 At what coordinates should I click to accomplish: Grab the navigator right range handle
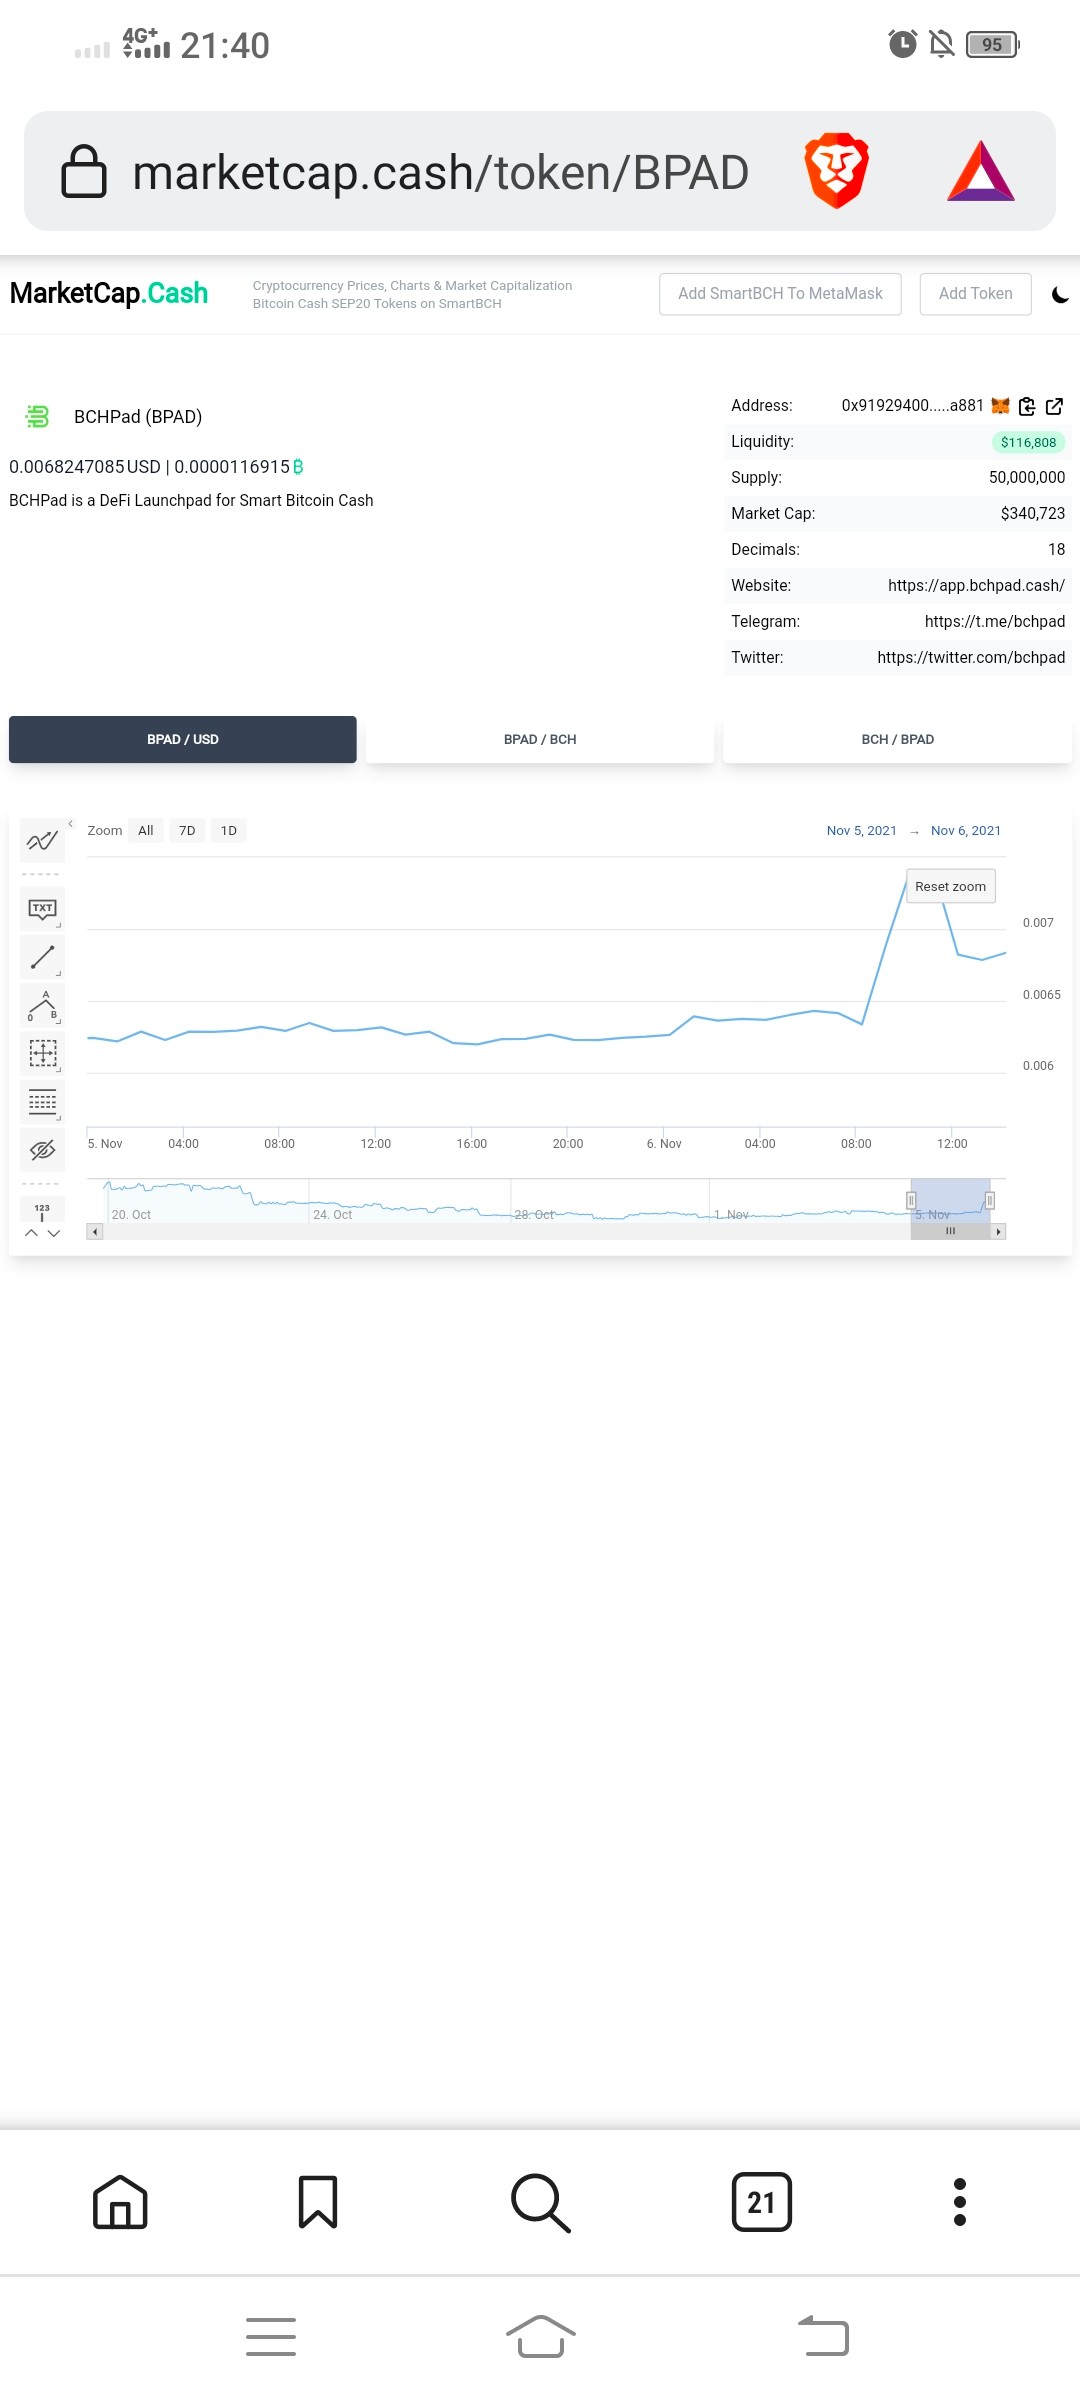(x=990, y=1200)
